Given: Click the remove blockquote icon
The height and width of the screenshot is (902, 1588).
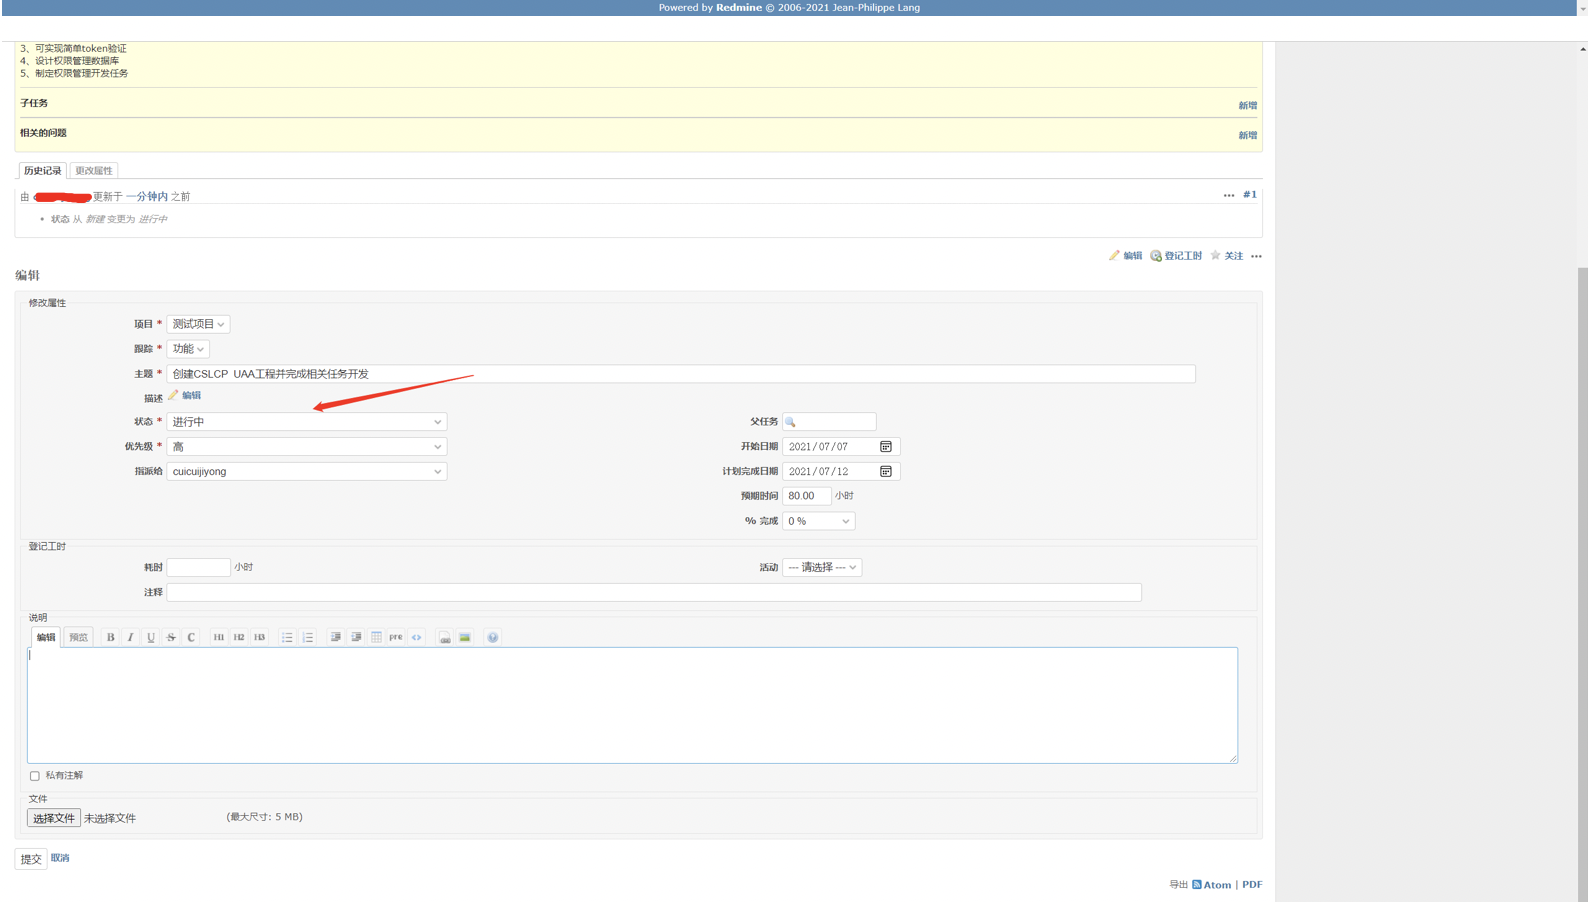Looking at the screenshot, I should [356, 637].
